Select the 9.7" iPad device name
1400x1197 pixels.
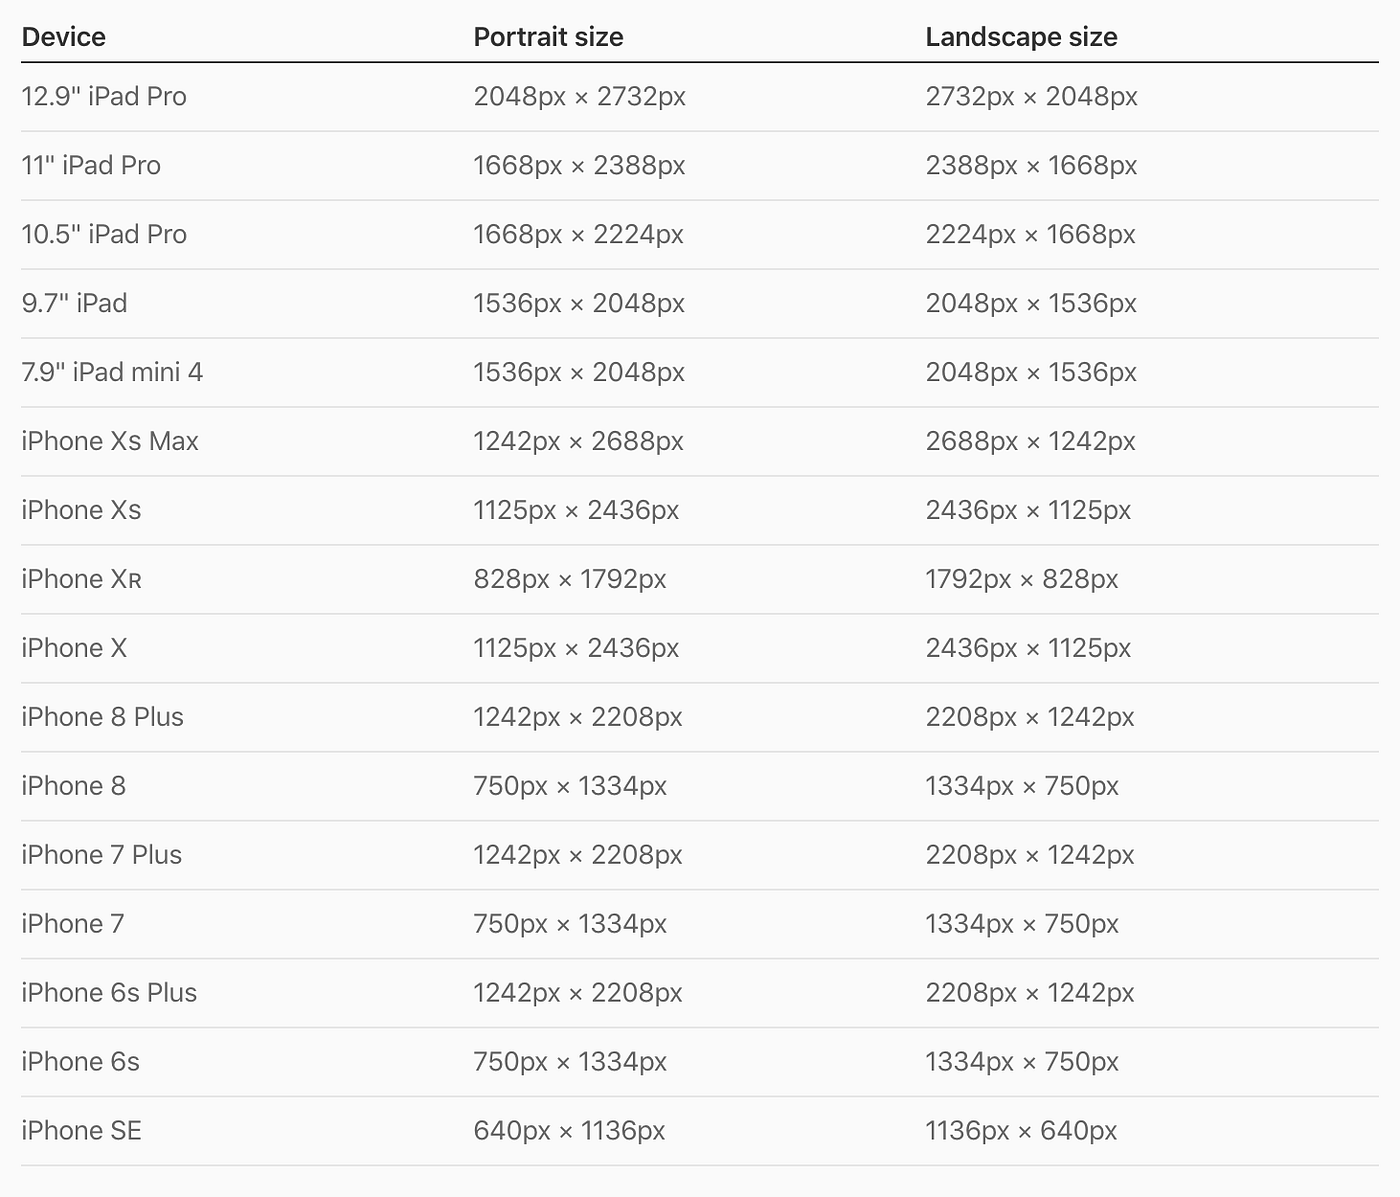pyautogui.click(x=74, y=303)
